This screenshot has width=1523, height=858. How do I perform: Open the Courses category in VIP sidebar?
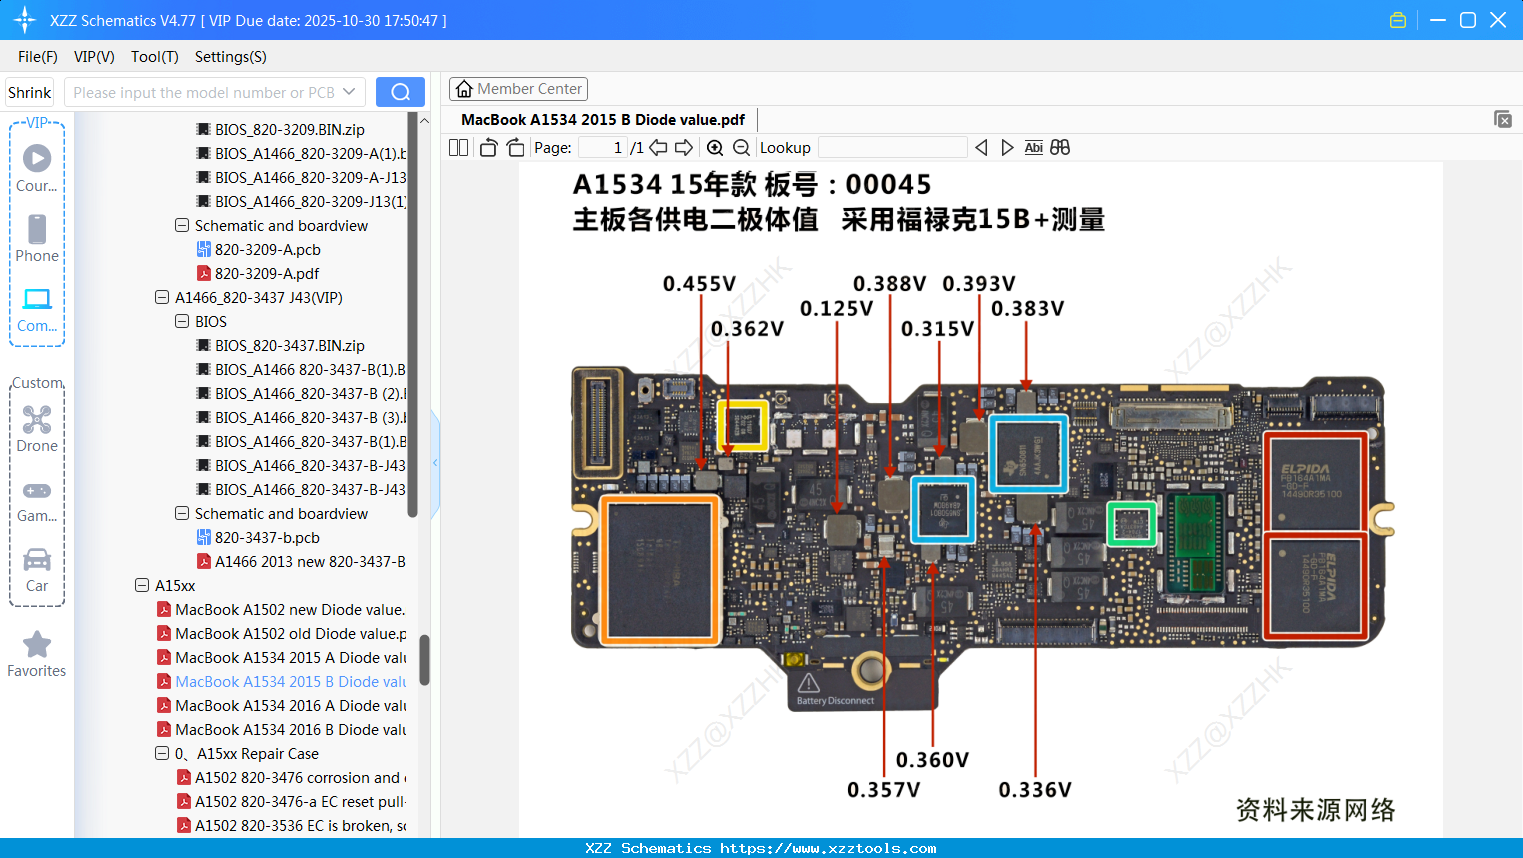click(x=37, y=168)
